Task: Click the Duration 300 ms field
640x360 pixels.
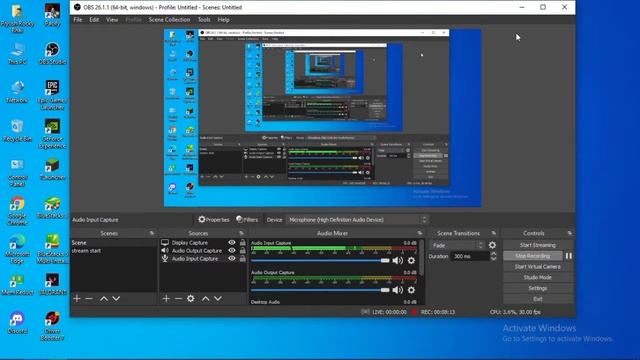Action: point(469,256)
